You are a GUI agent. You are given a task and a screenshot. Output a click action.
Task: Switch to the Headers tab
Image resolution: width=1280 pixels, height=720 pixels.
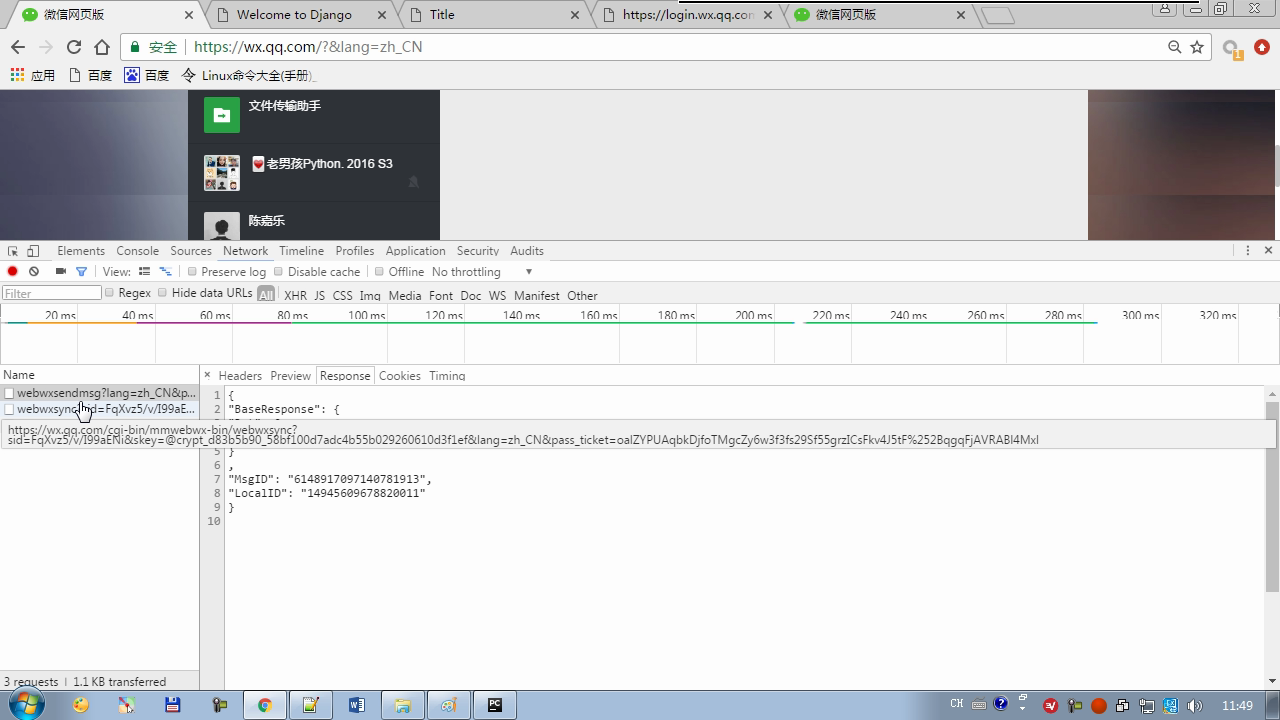tap(240, 376)
